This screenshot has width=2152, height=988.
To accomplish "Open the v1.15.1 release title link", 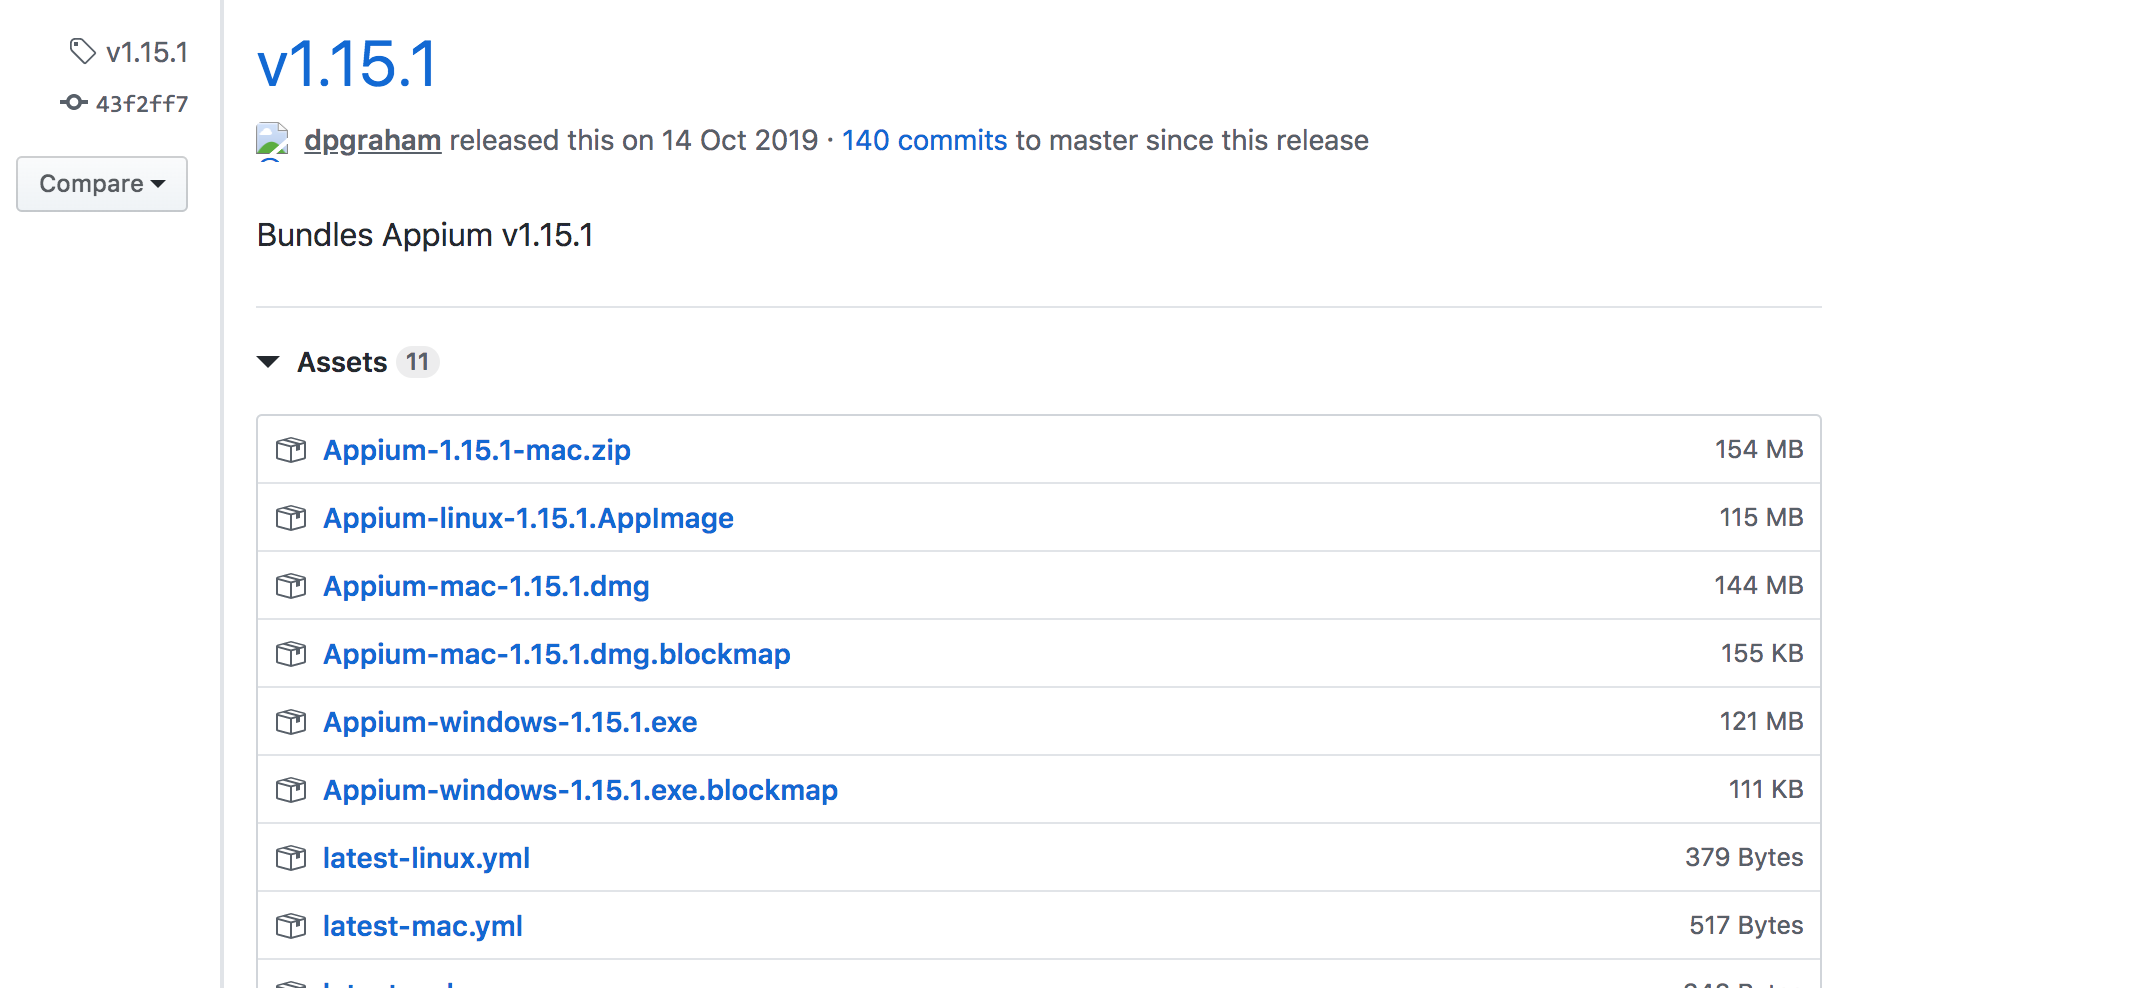I will [x=347, y=64].
